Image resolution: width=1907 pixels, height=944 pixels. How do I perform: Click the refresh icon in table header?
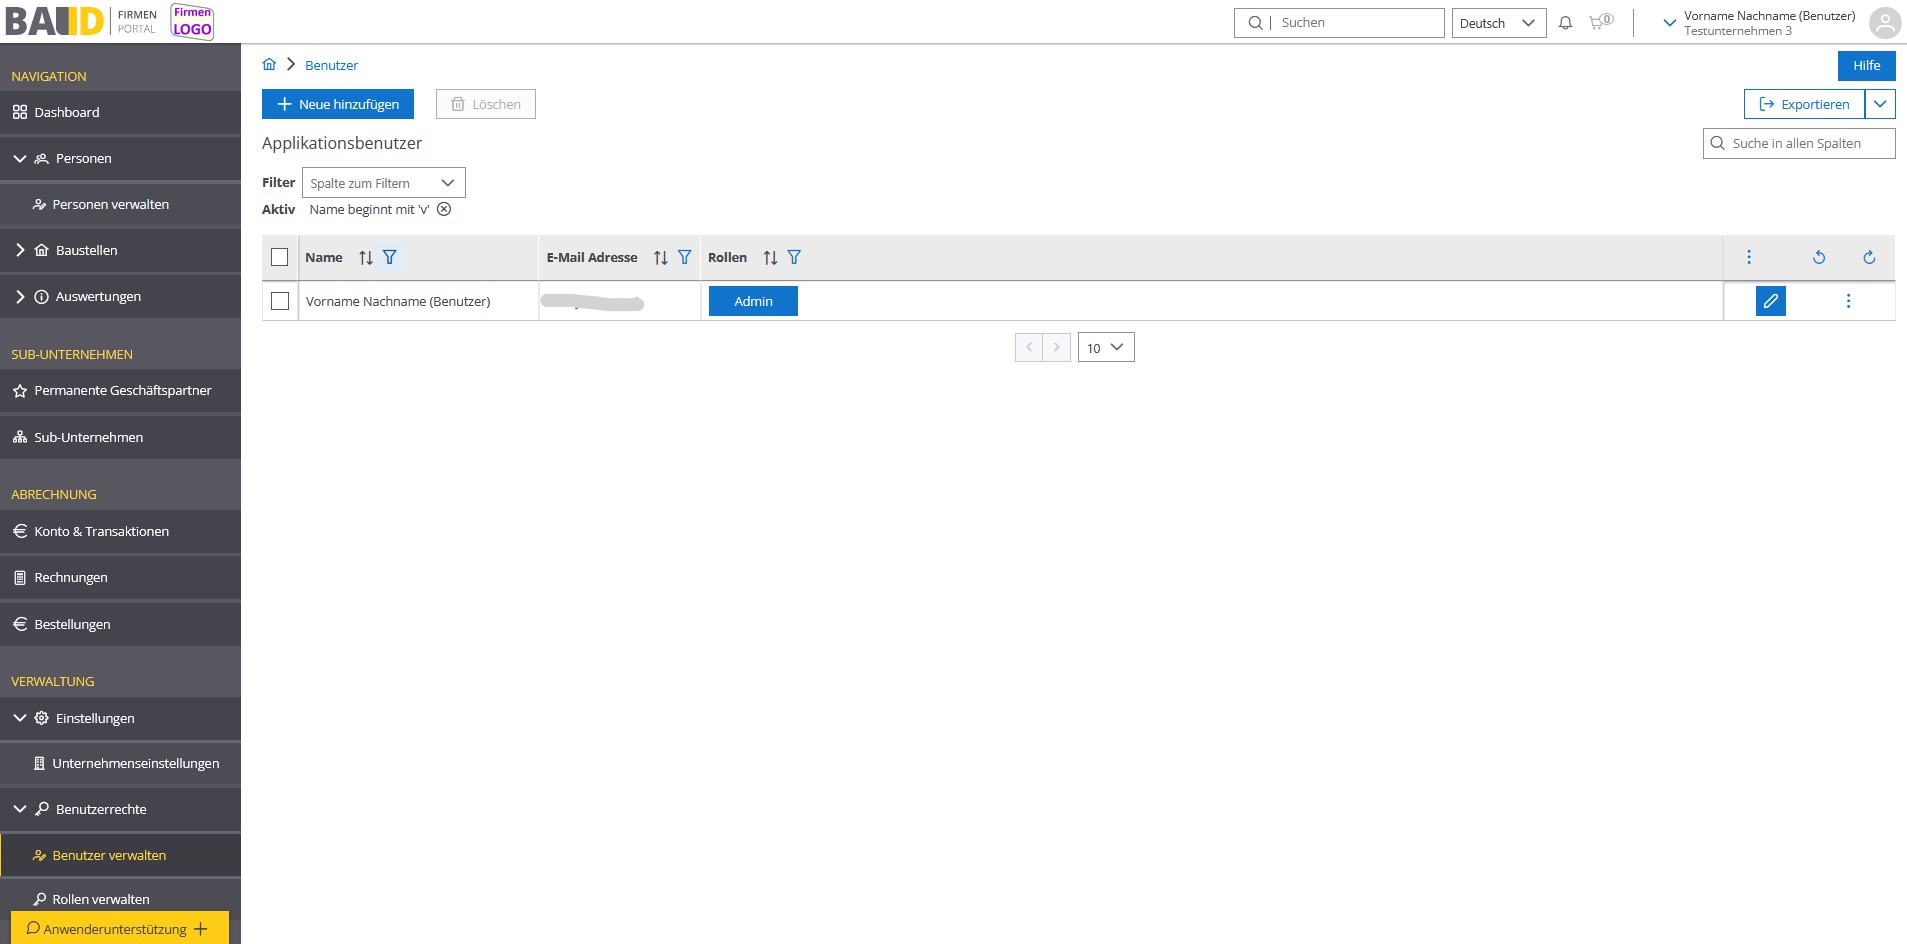1868,257
